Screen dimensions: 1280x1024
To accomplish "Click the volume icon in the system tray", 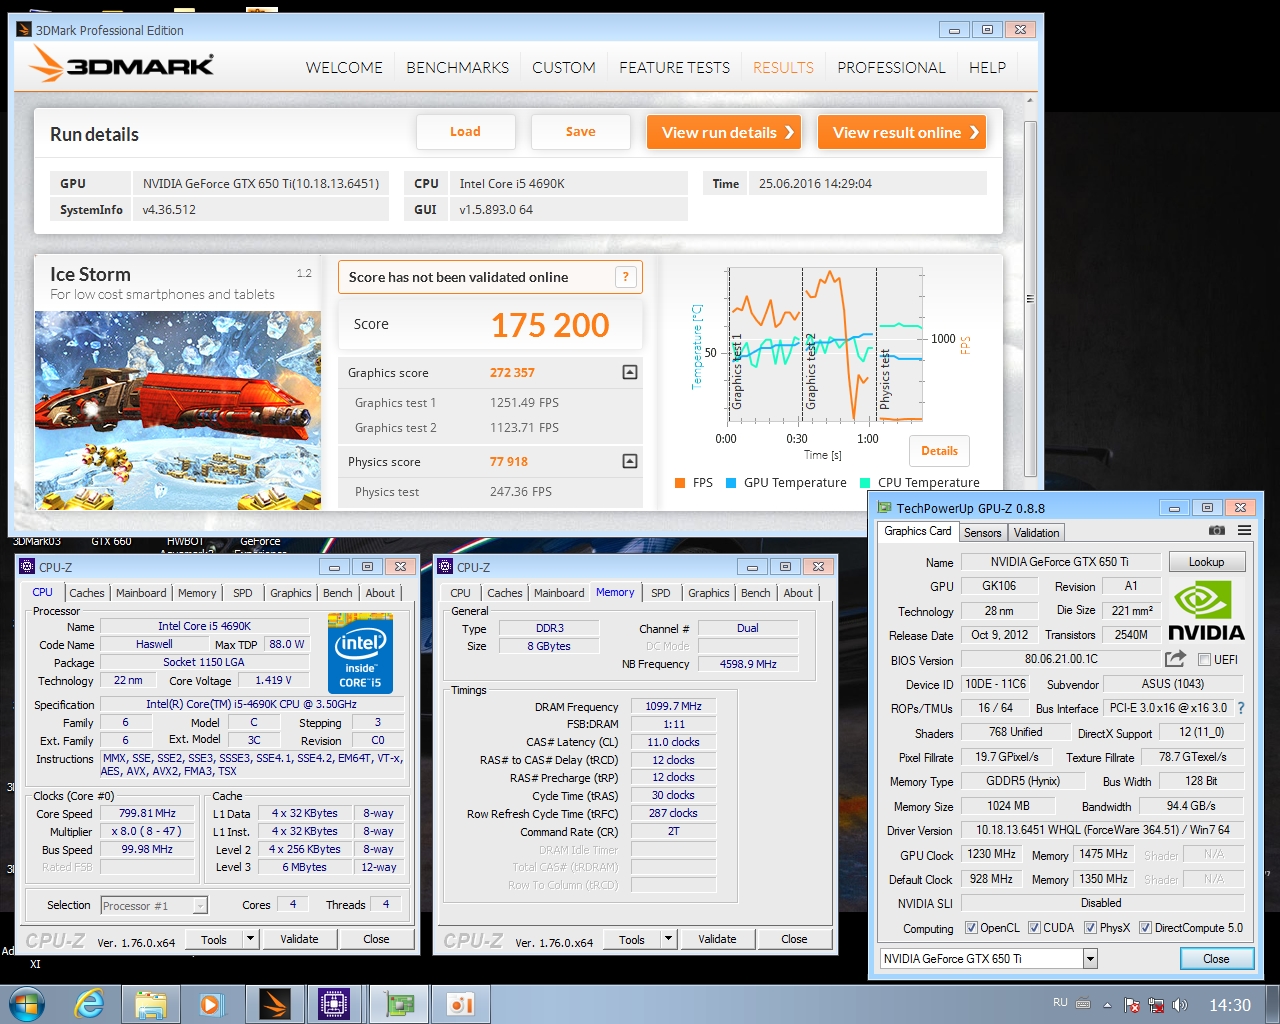I will [1180, 1005].
